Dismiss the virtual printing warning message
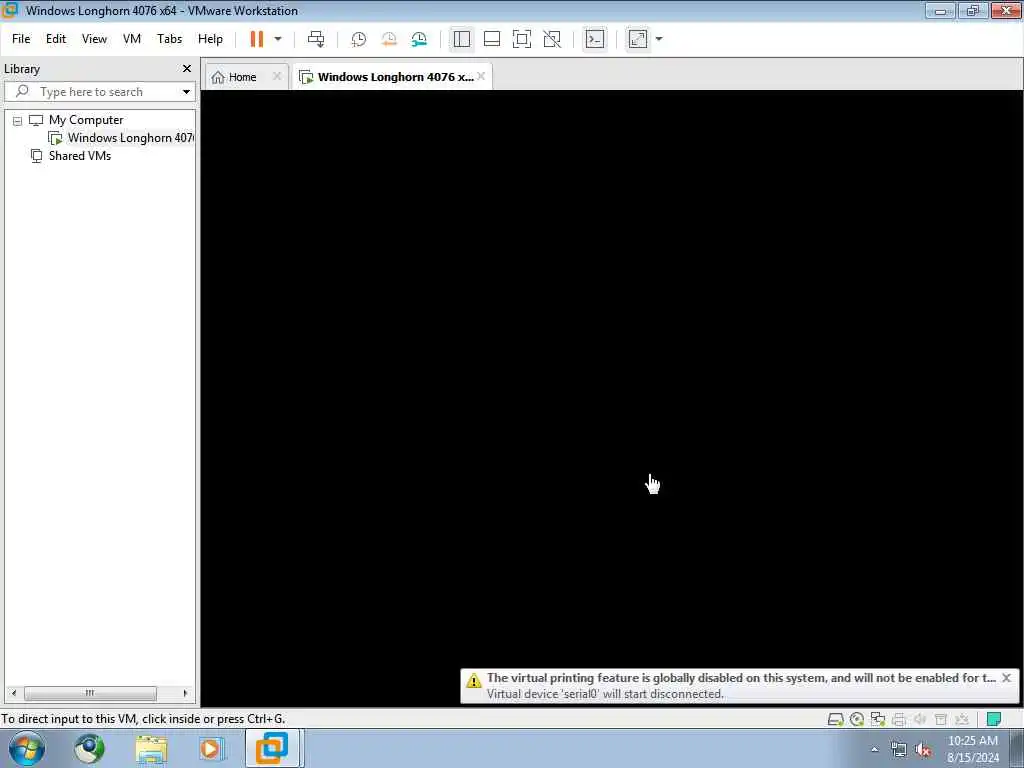The width and height of the screenshot is (1024, 768). tap(1006, 678)
